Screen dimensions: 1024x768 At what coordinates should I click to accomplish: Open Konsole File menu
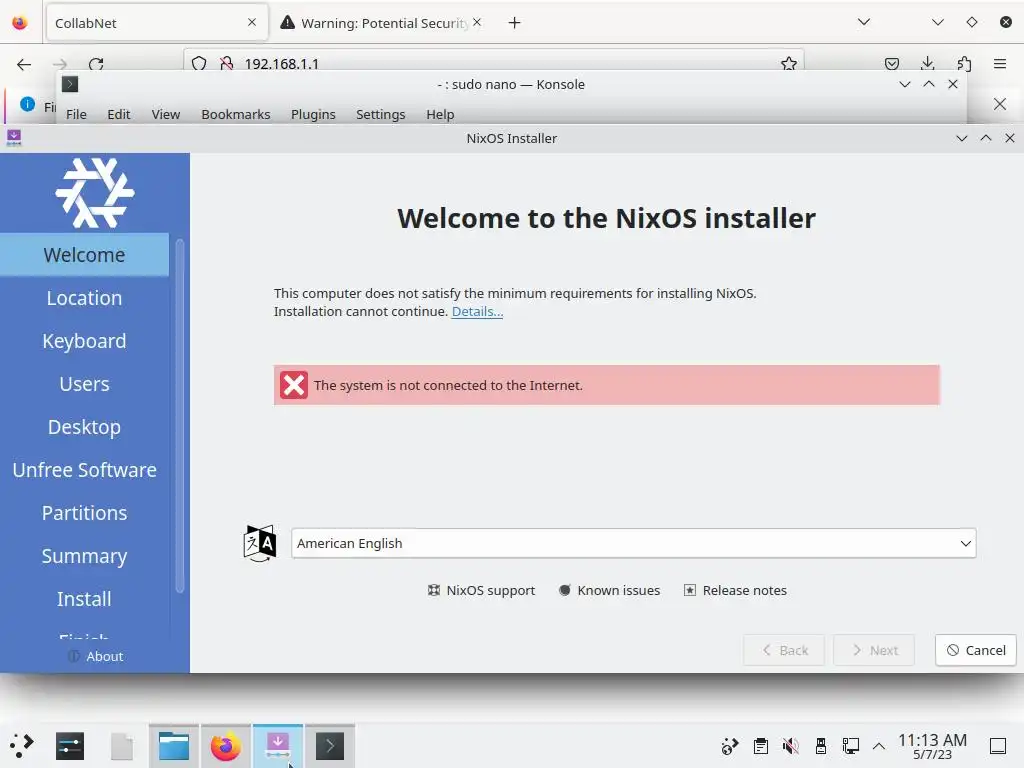76,114
